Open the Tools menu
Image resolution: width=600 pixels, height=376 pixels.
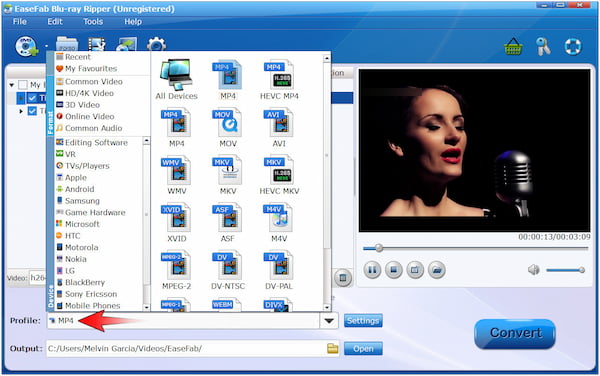tap(93, 21)
